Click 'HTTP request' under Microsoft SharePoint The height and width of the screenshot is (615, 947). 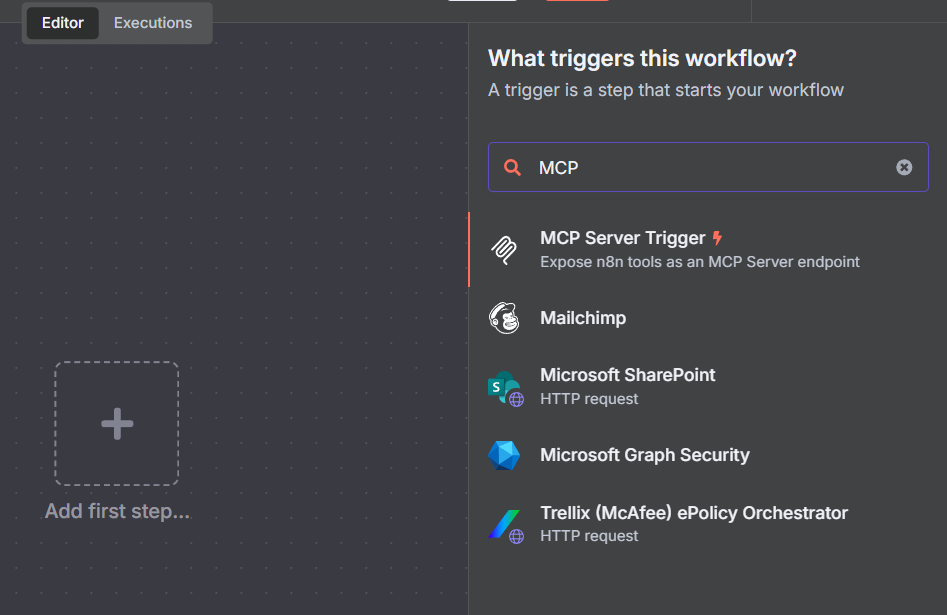click(589, 399)
